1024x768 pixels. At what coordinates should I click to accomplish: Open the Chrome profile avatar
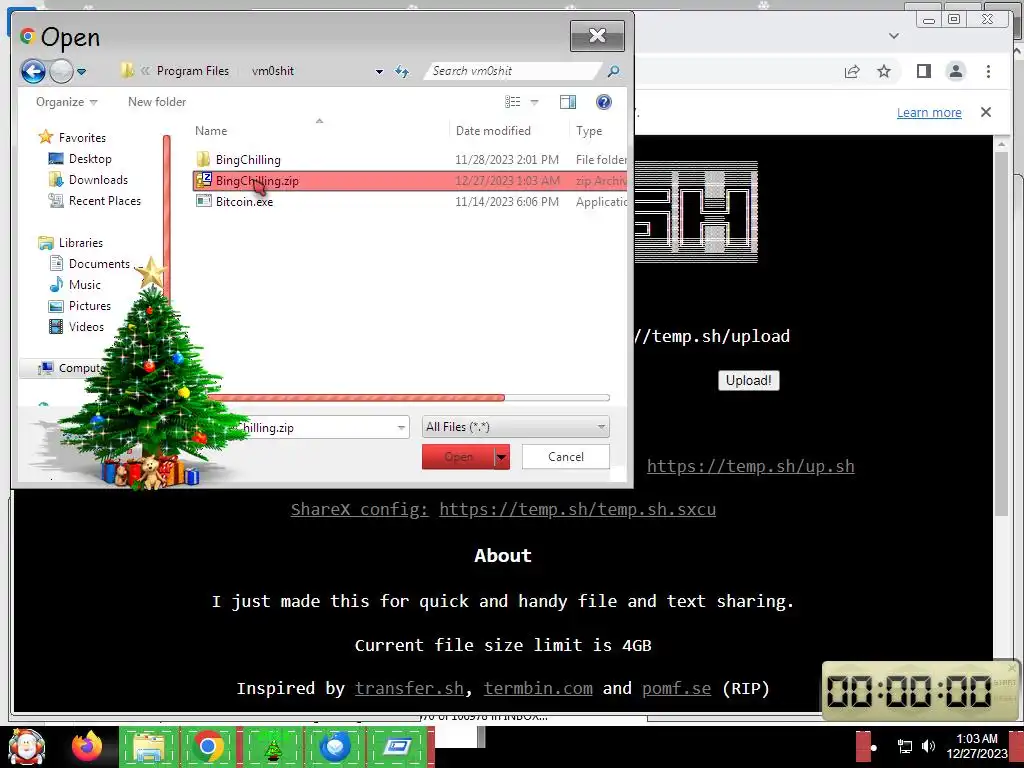tap(955, 71)
